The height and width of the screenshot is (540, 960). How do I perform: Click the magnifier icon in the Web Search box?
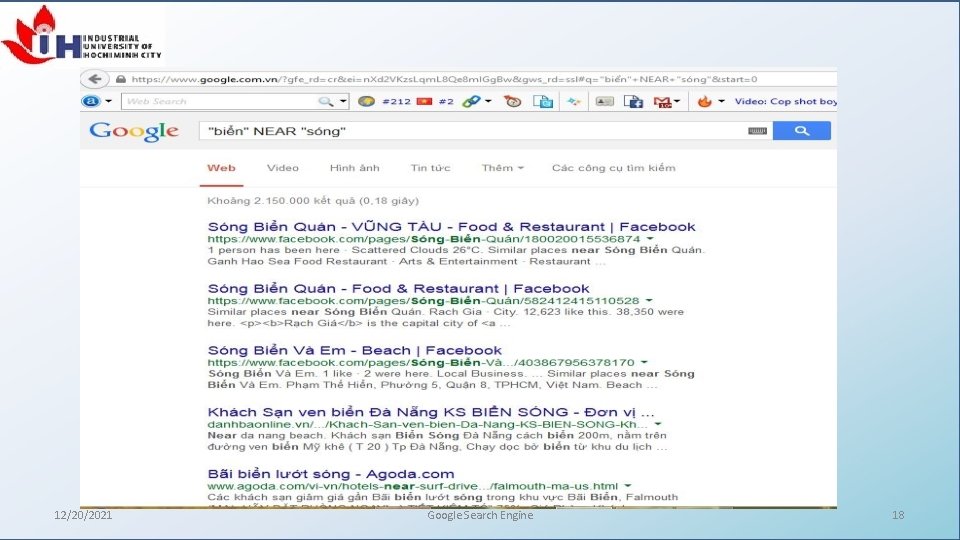coord(326,102)
